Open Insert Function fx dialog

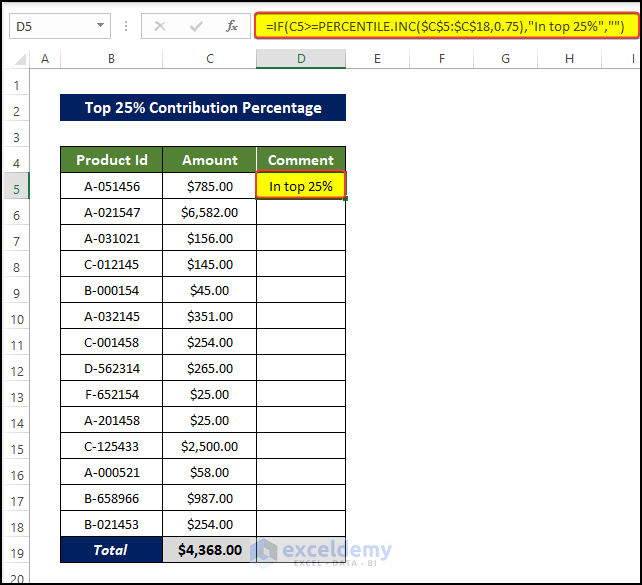pyautogui.click(x=232, y=26)
